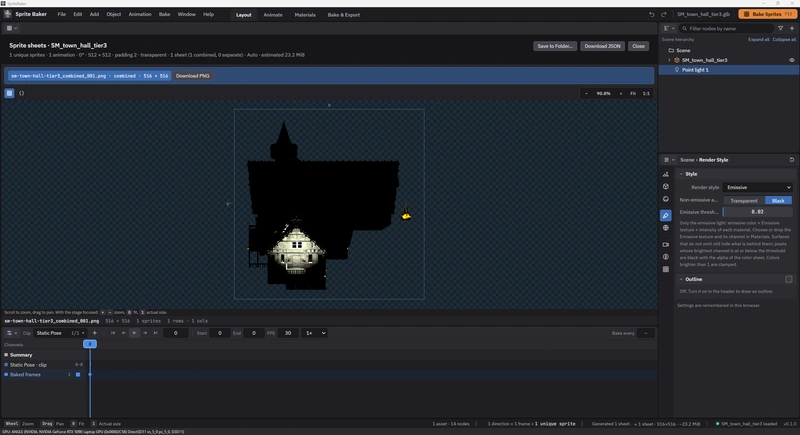Open the viewport panel type dropdown
800x435 pixels.
[11, 28]
